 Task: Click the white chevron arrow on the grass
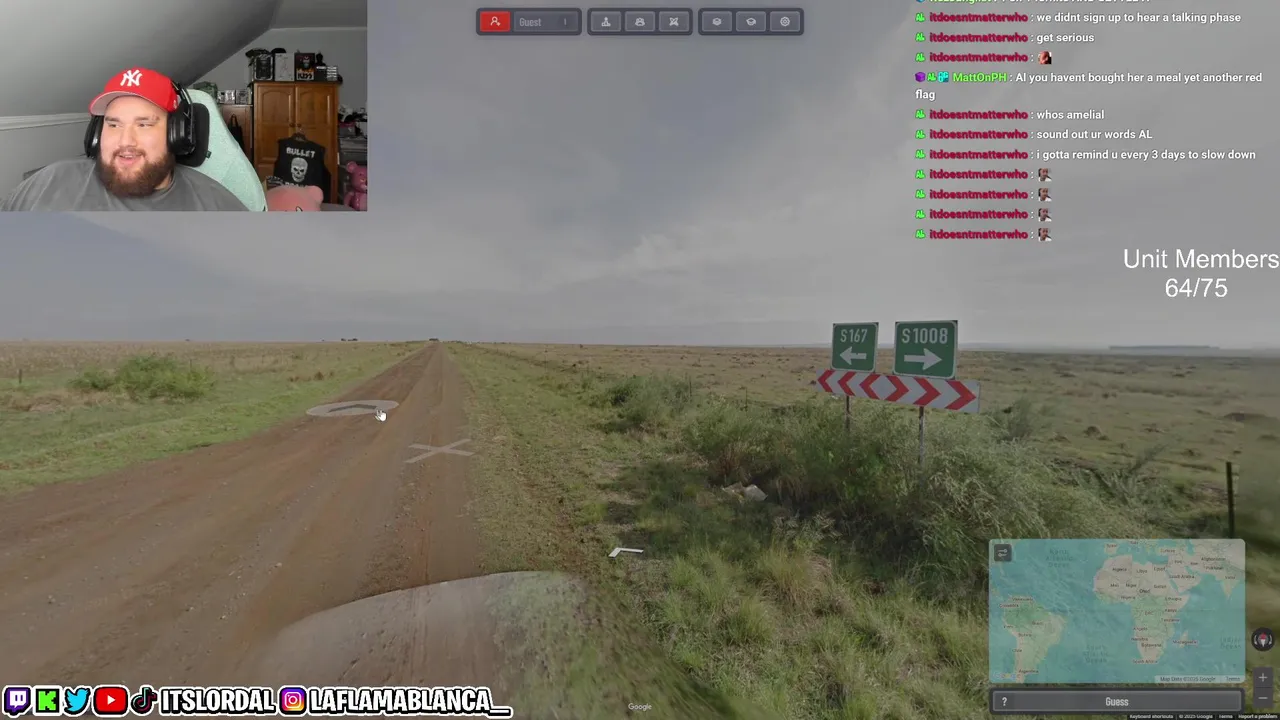coord(626,551)
